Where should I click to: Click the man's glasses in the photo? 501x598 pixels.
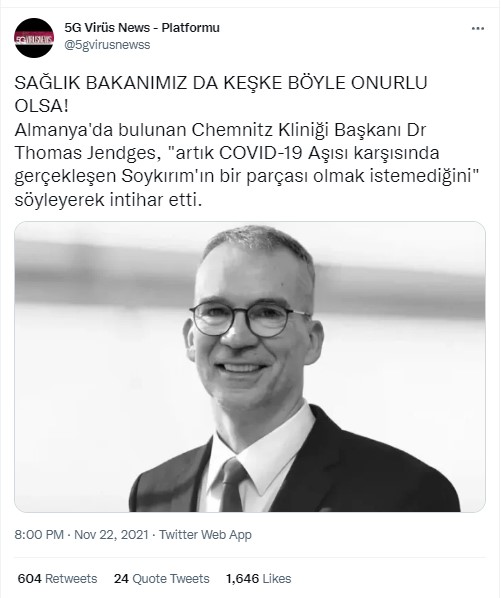coord(250,319)
